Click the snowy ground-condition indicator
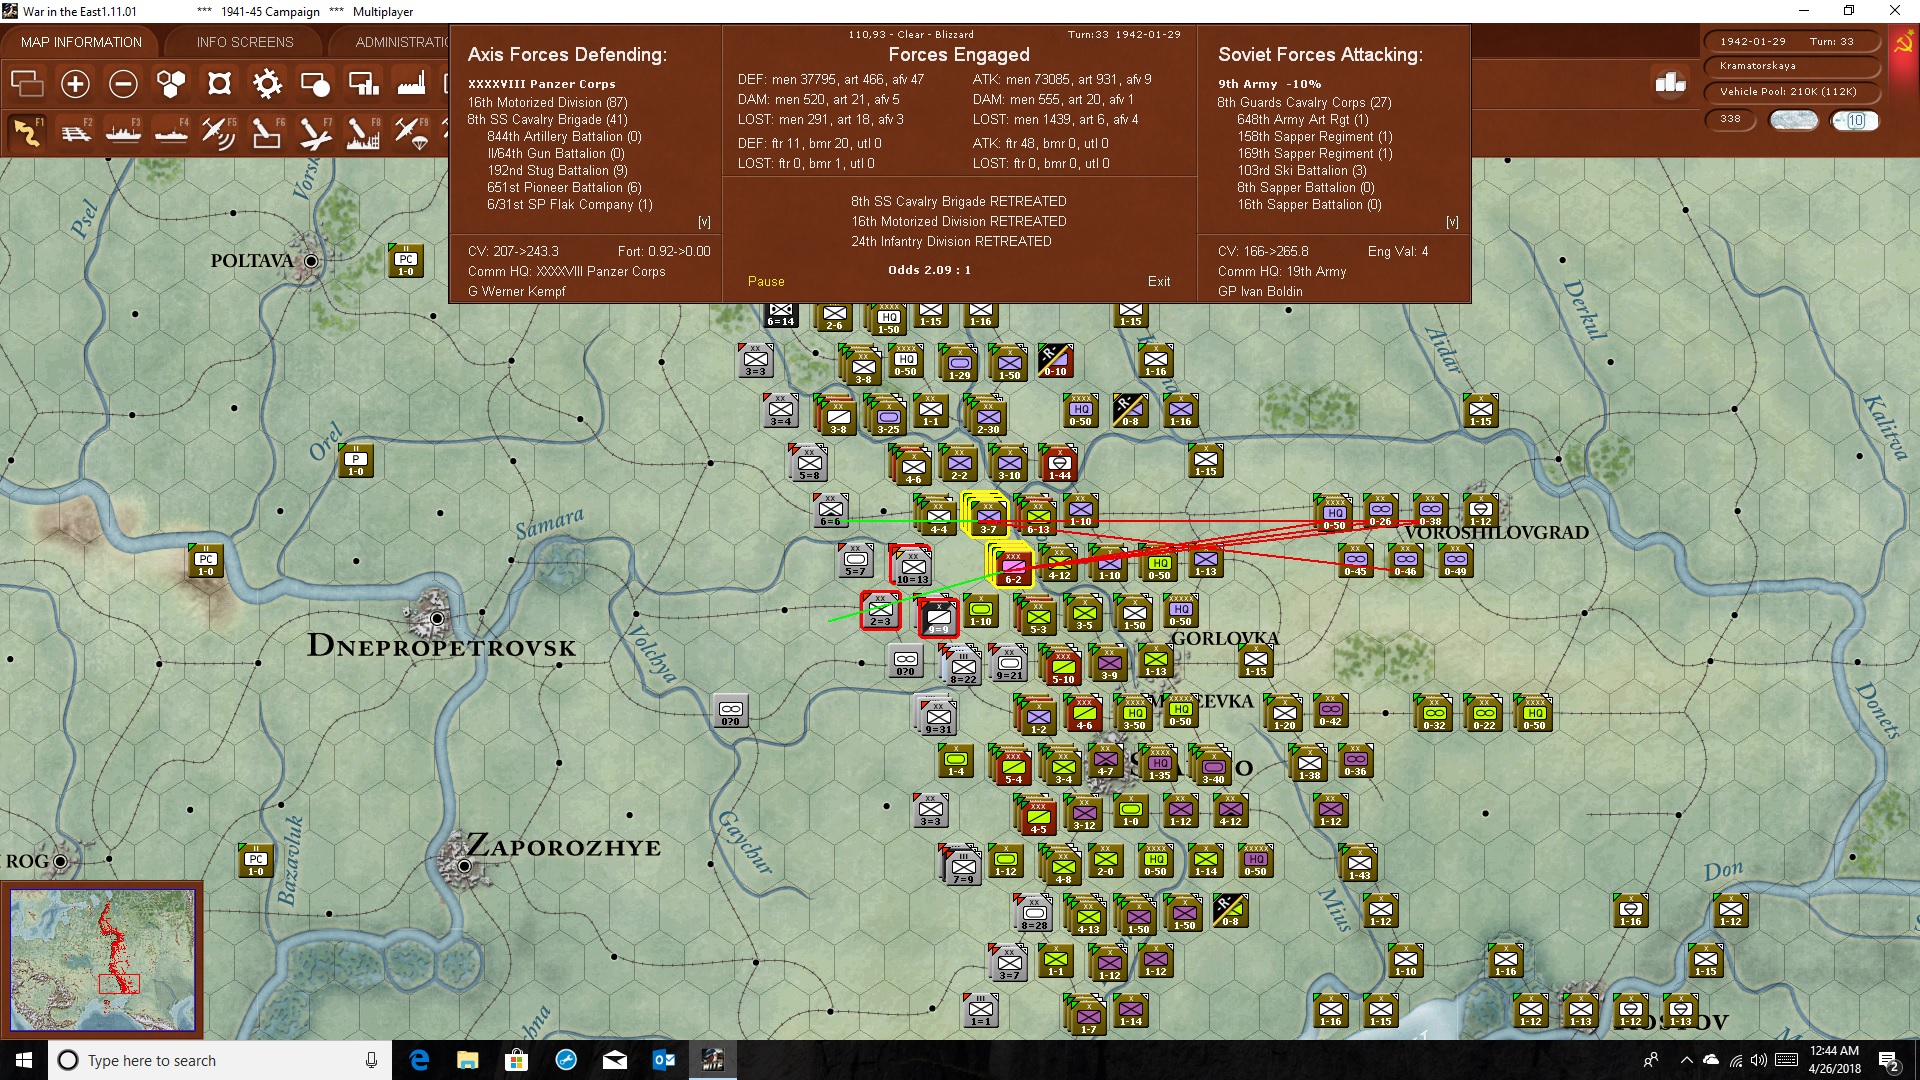This screenshot has height=1080, width=1920. point(1794,120)
